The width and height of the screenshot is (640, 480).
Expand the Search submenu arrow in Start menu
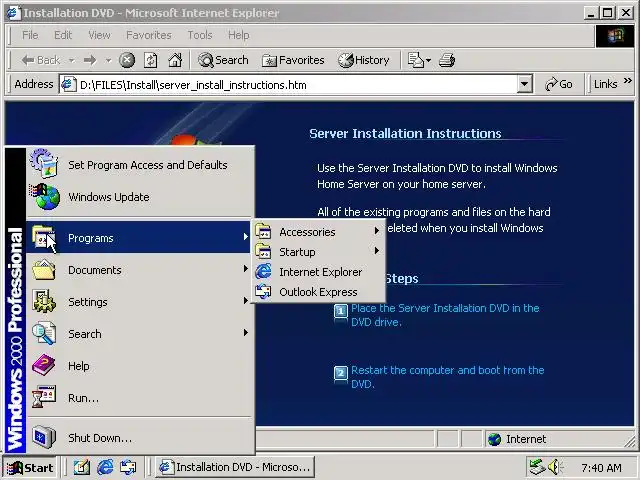[x=246, y=333]
